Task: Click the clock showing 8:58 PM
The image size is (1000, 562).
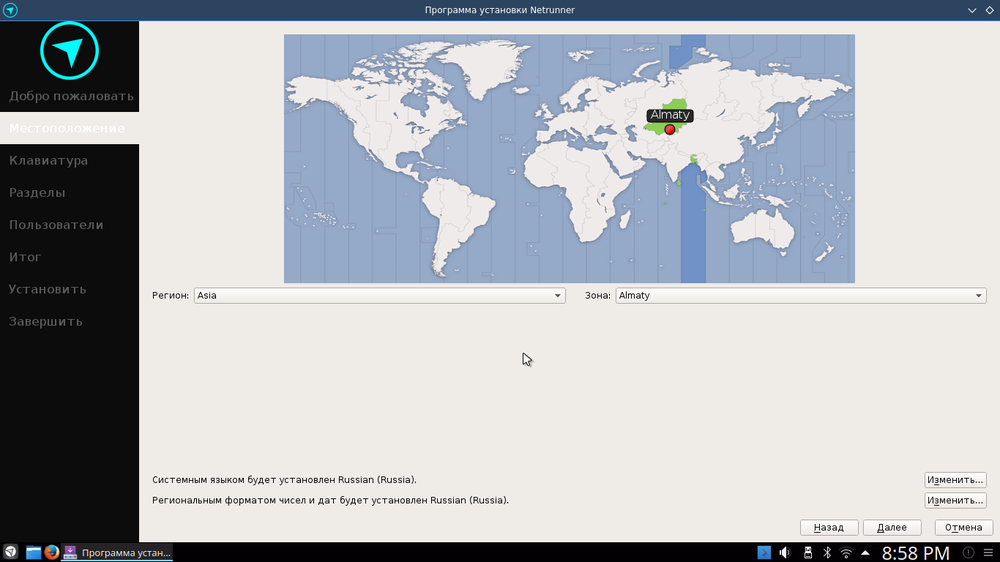Action: 915,552
